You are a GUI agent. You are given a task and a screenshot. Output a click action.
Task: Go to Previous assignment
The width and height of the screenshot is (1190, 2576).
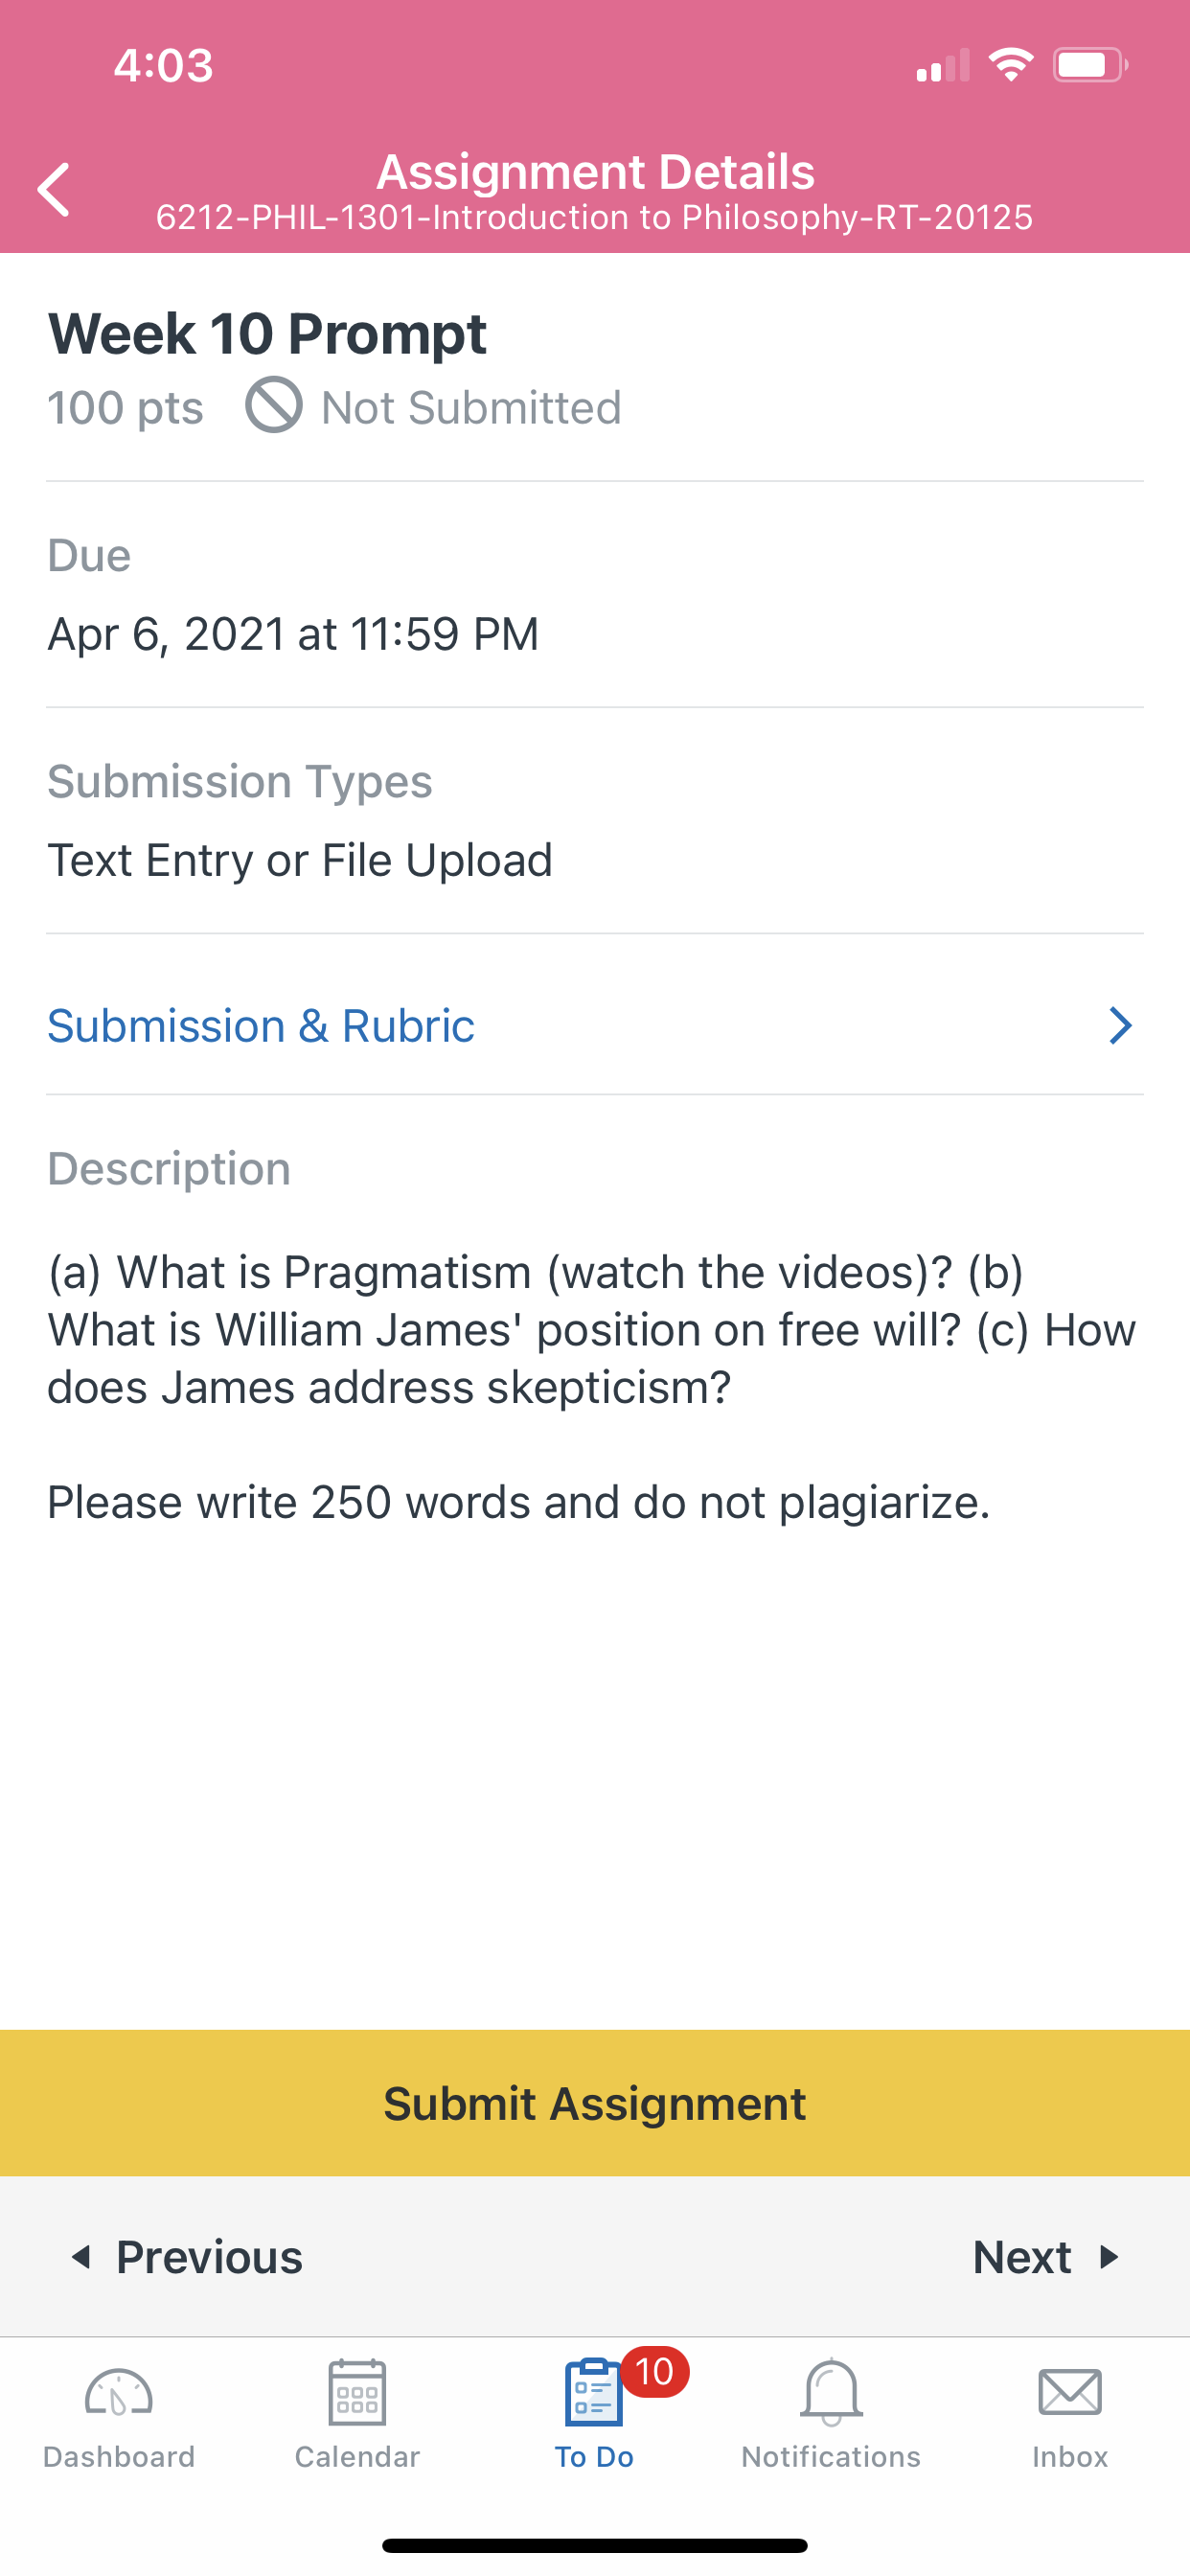pos(187,2257)
